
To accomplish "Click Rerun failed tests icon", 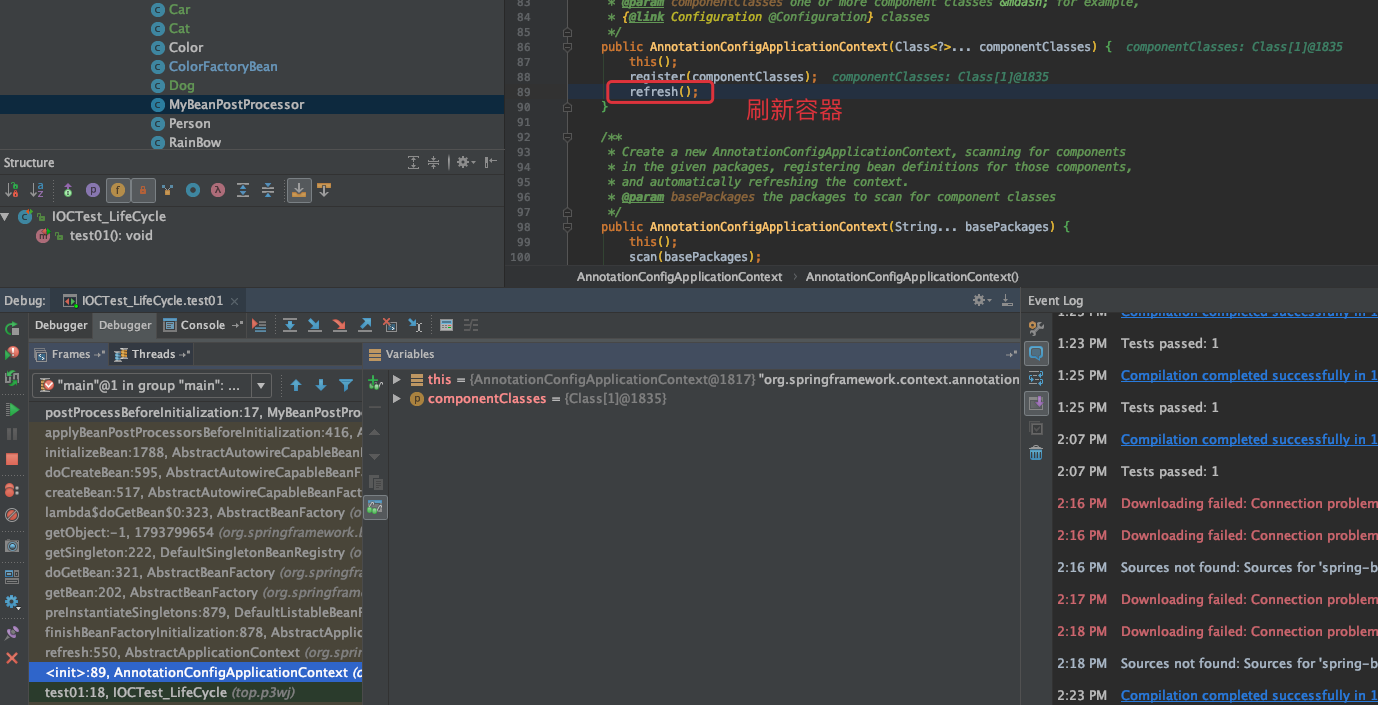I will click(x=12, y=353).
